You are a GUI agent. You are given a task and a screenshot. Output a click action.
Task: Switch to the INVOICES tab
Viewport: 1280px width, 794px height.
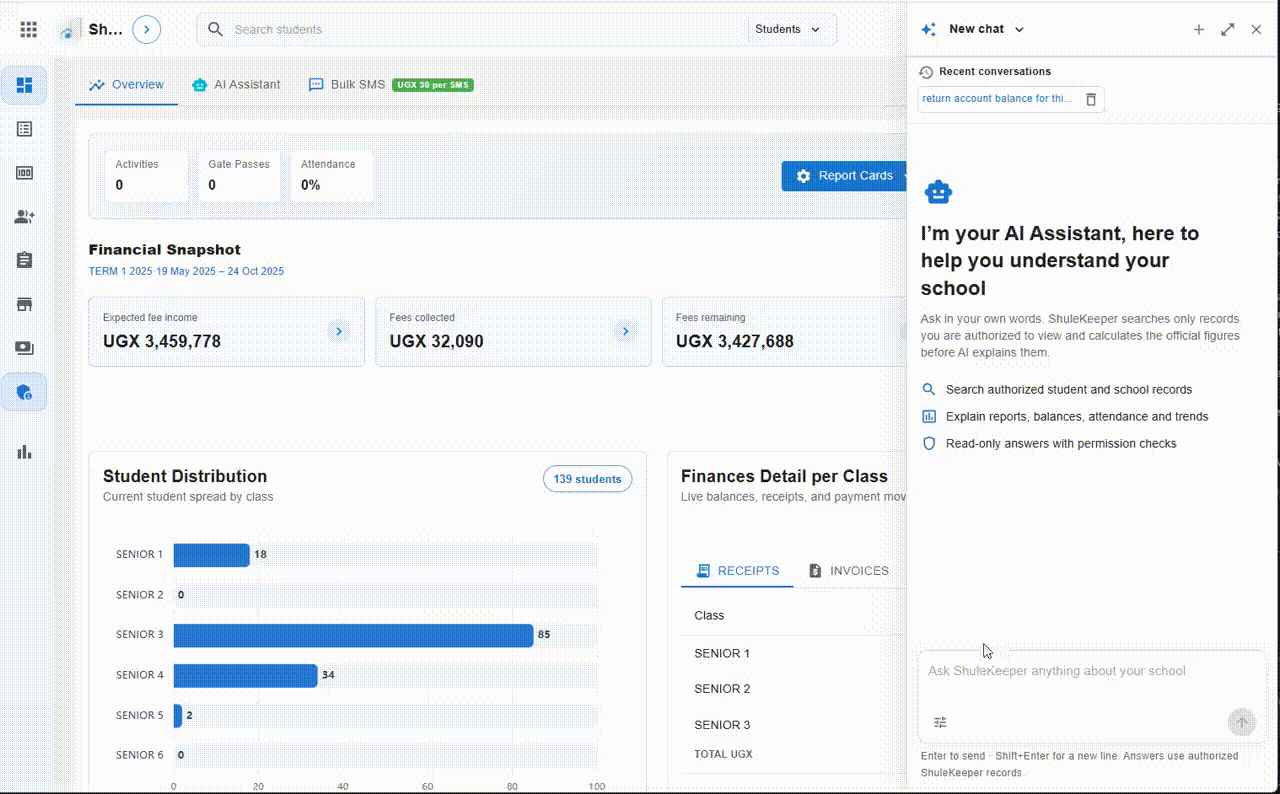click(849, 571)
